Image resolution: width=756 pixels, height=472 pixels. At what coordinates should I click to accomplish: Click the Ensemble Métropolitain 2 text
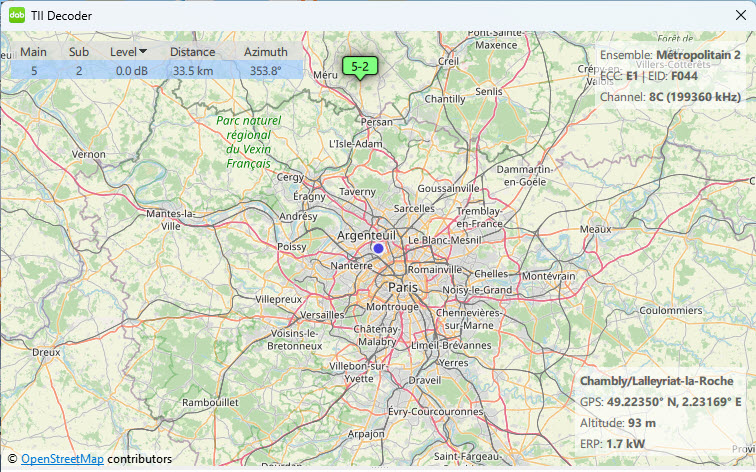click(670, 55)
